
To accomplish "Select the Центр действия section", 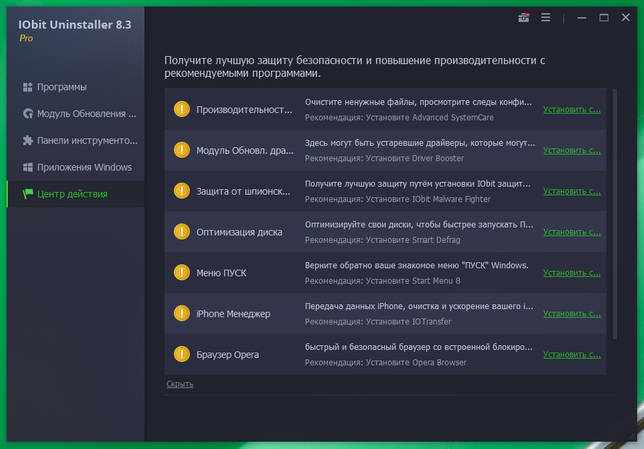I will pos(76,194).
